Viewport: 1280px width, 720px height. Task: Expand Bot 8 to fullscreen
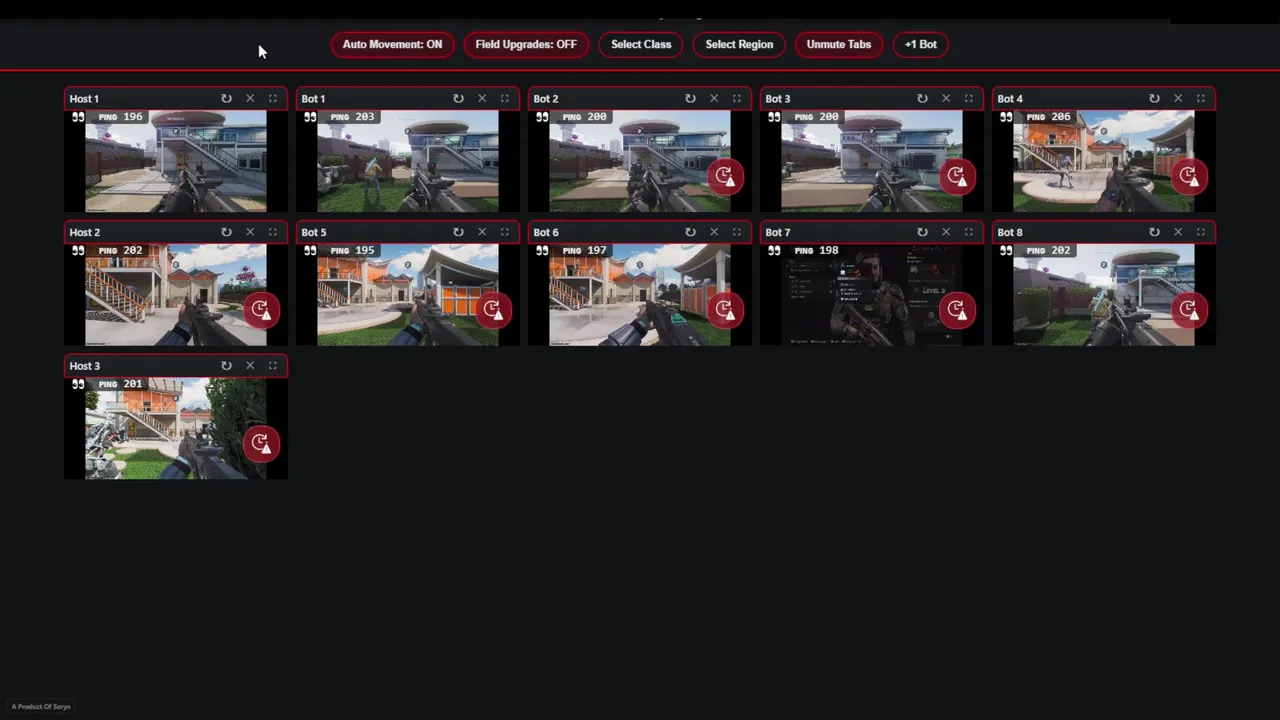pos(1201,232)
